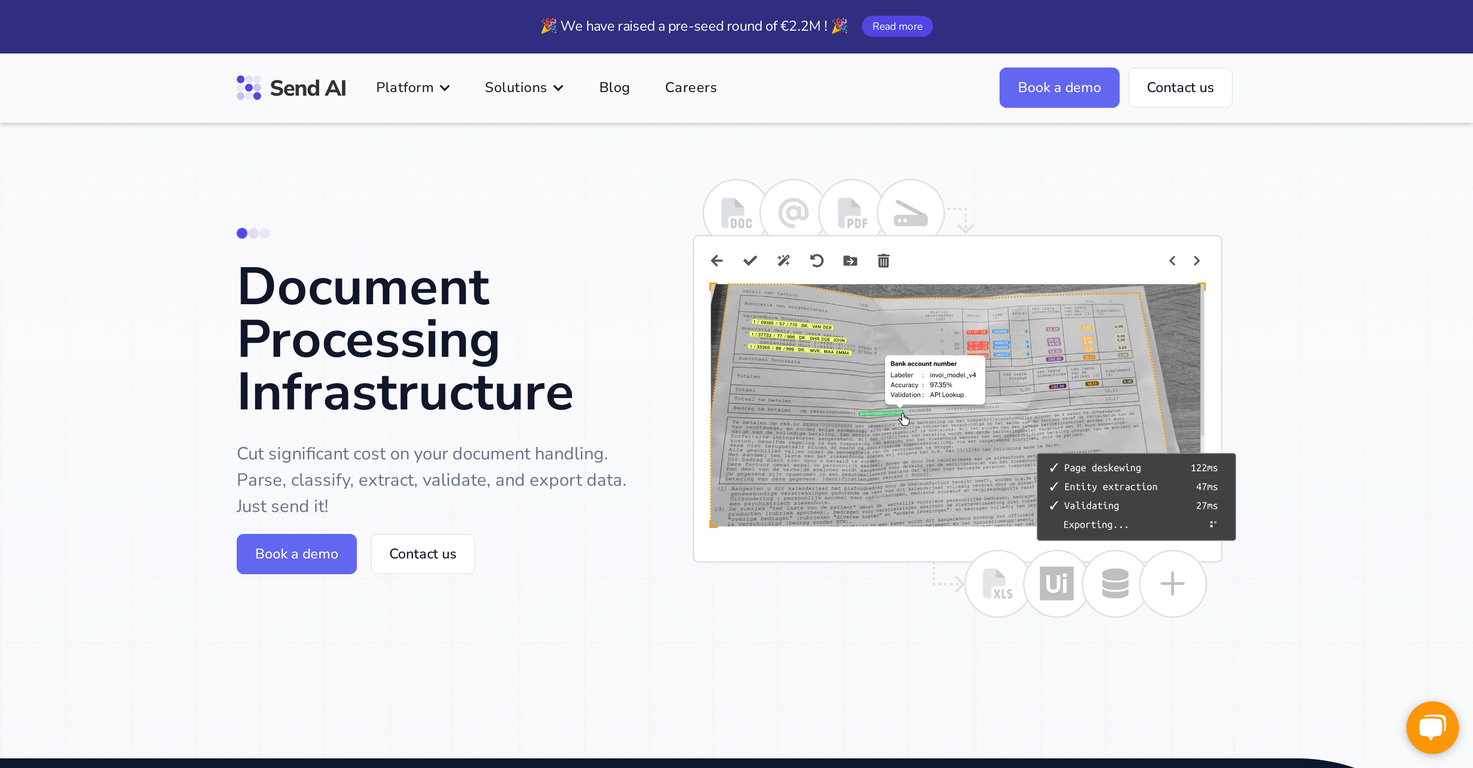
Task: Click the scanner input icon
Action: coord(910,213)
